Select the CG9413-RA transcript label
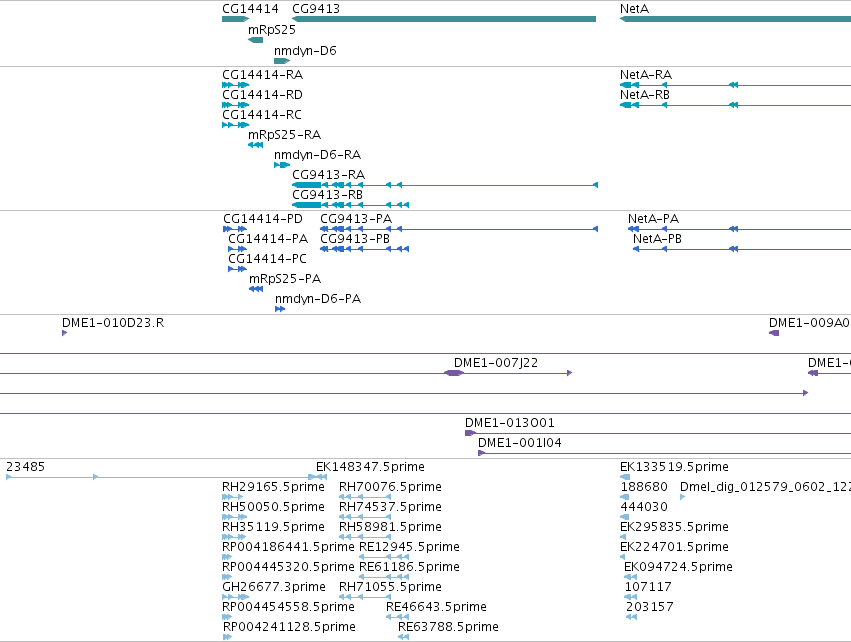 pyautogui.click(x=328, y=175)
